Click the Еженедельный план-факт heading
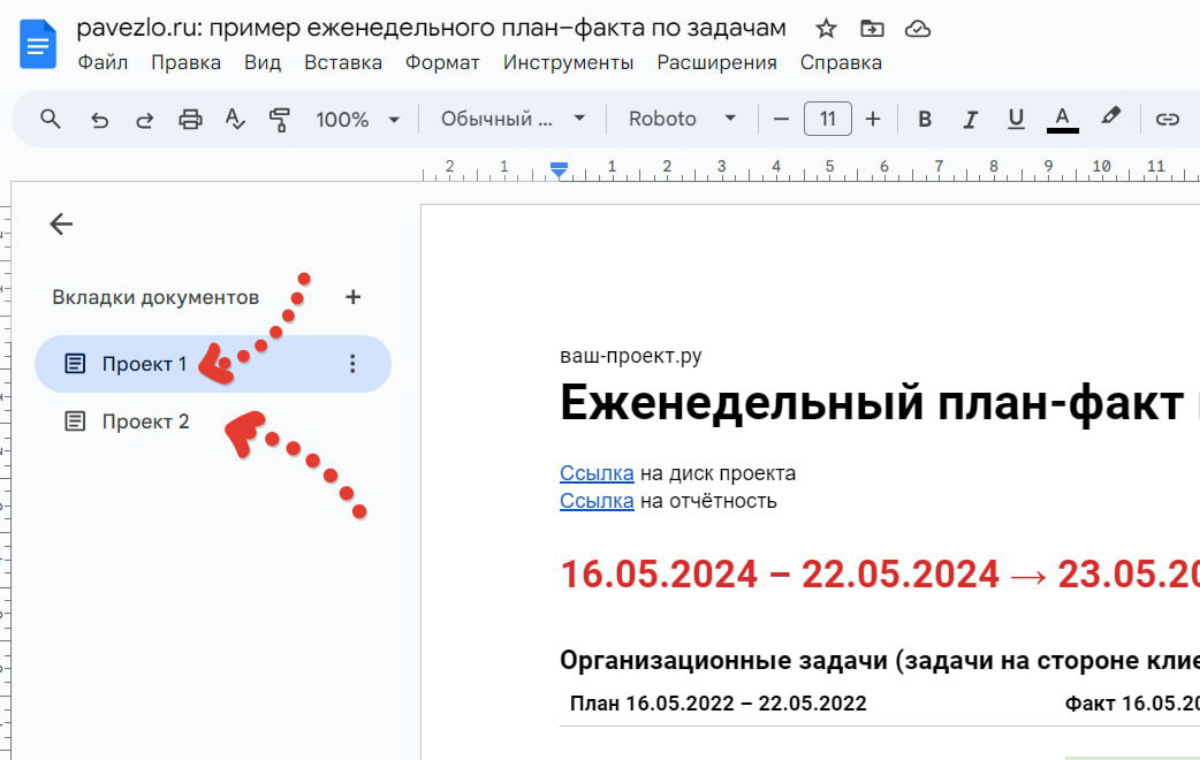1200x760 pixels. [x=879, y=403]
